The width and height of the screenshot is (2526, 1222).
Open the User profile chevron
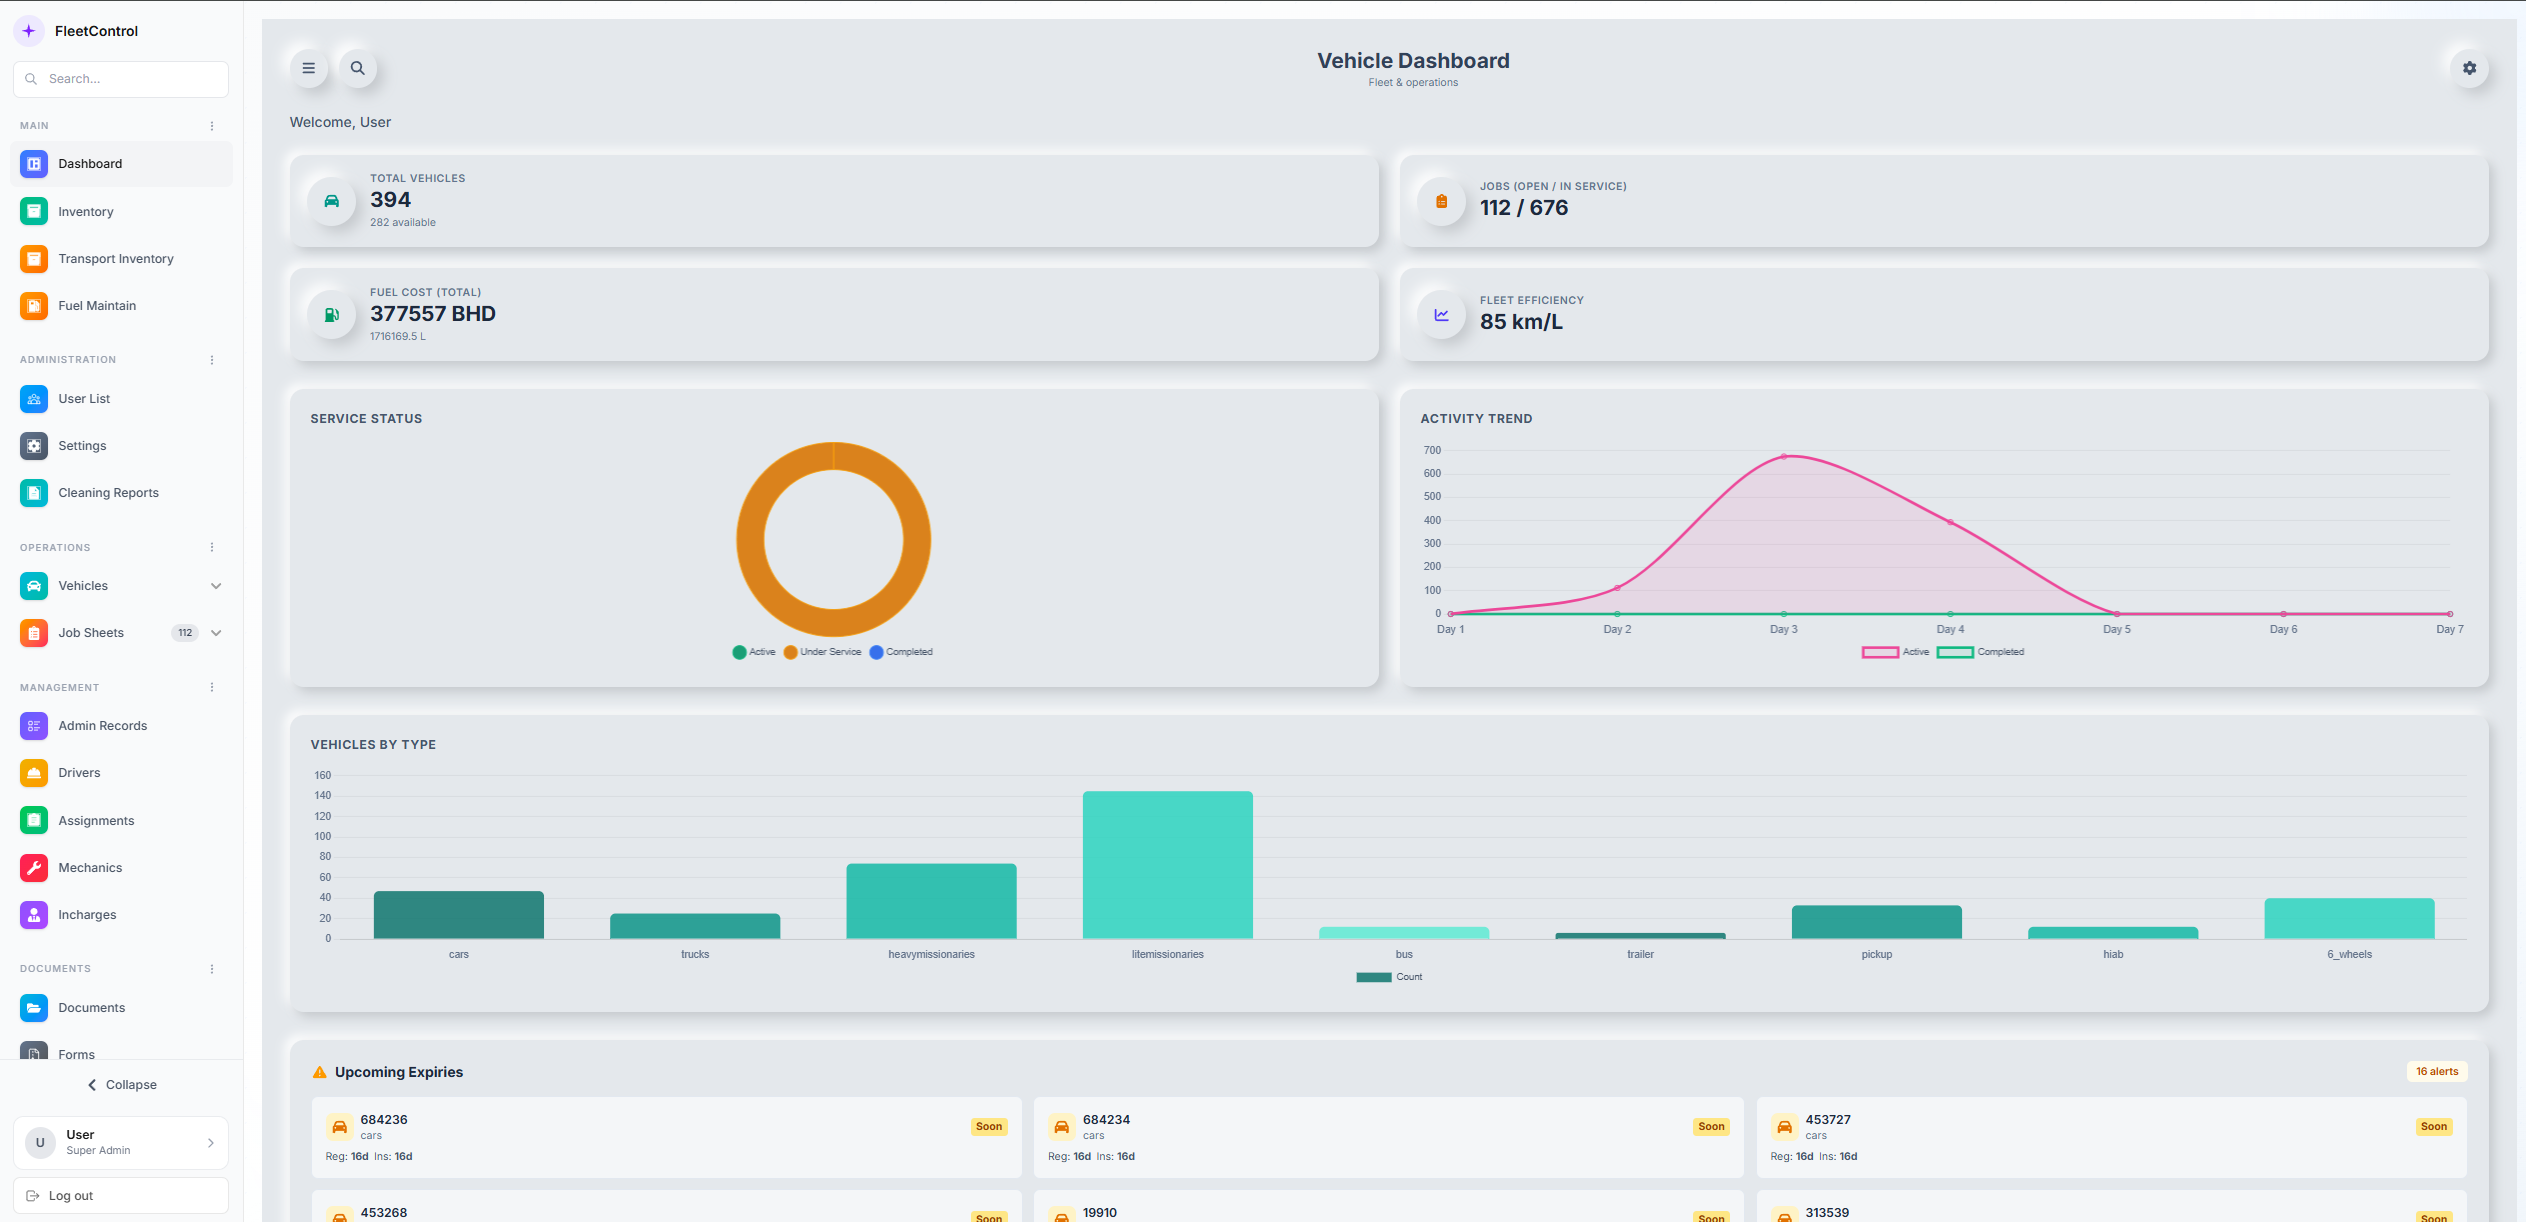point(210,1143)
